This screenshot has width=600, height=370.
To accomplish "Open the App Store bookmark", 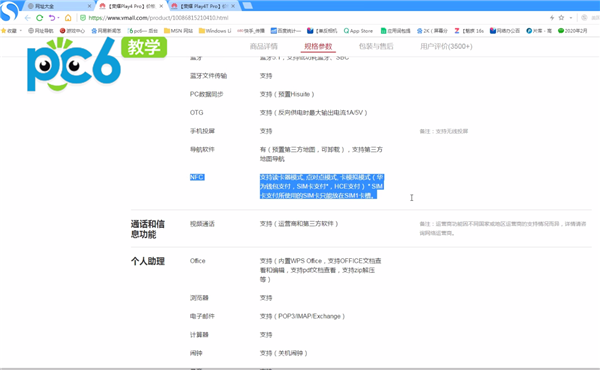I will click(x=358, y=31).
